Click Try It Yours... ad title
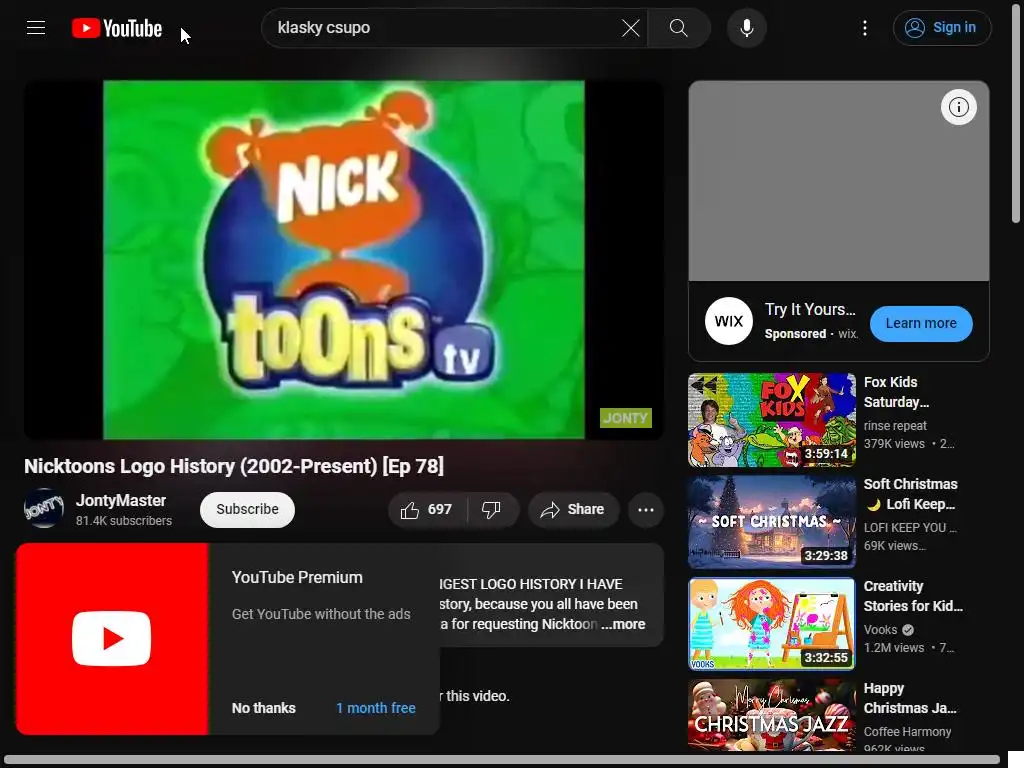Screen dimensions: 1024x768 810,310
